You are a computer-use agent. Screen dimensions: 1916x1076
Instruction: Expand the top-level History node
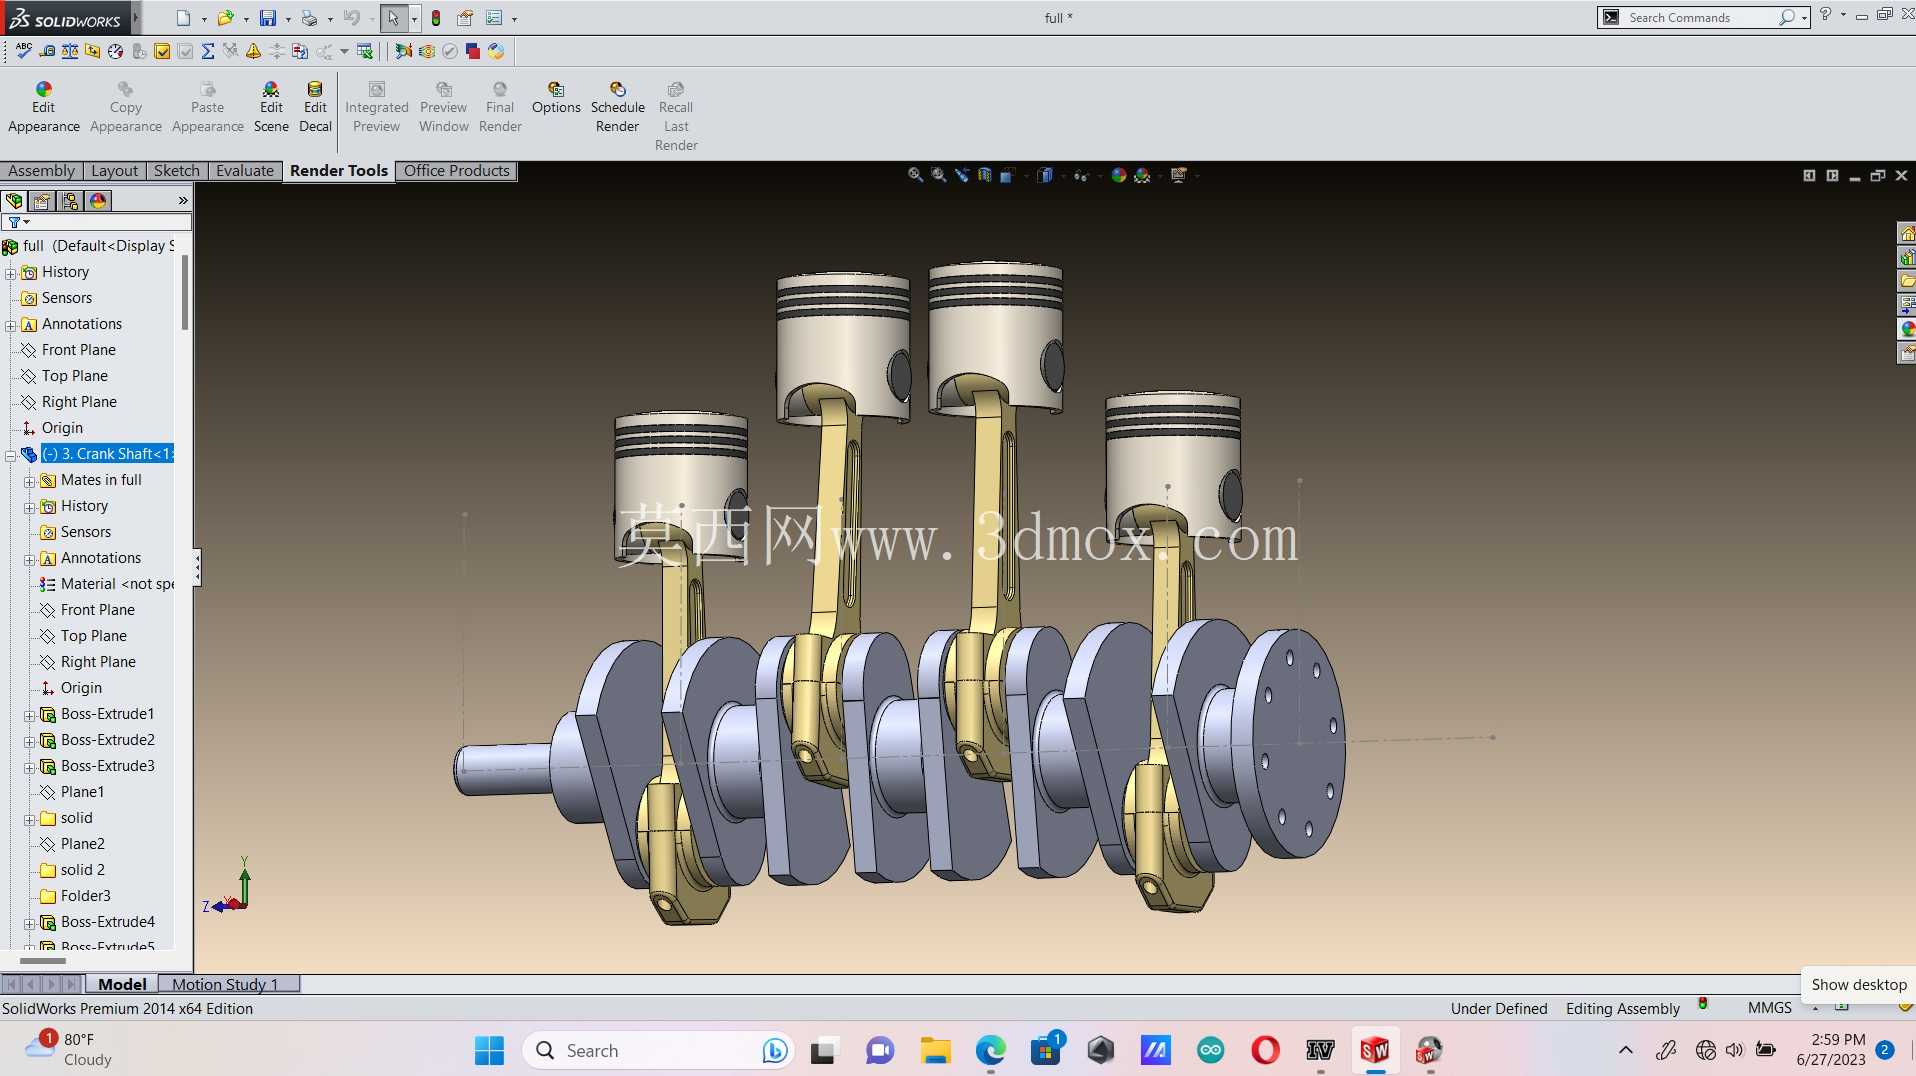[11, 273]
